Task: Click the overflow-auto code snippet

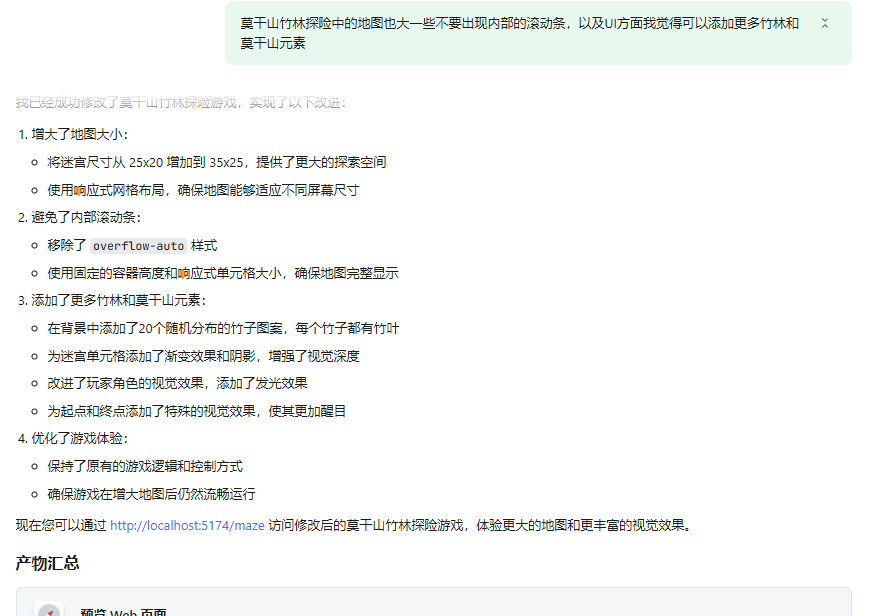Action: [138, 246]
